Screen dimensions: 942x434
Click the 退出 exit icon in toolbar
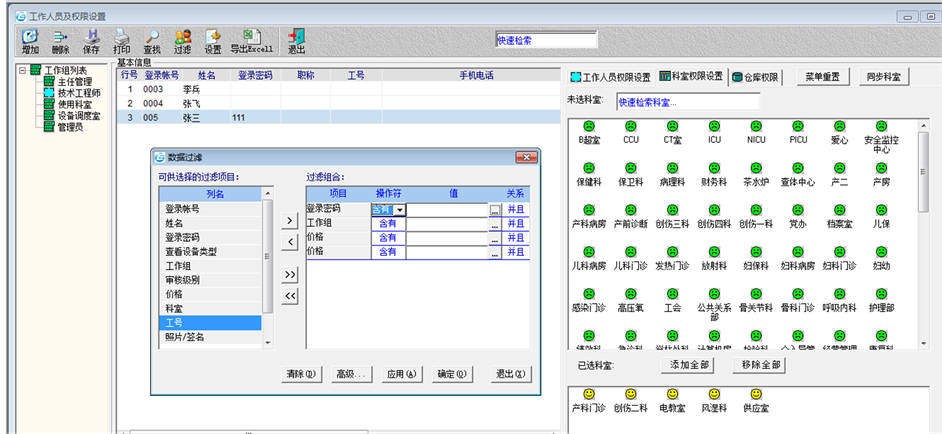point(296,40)
